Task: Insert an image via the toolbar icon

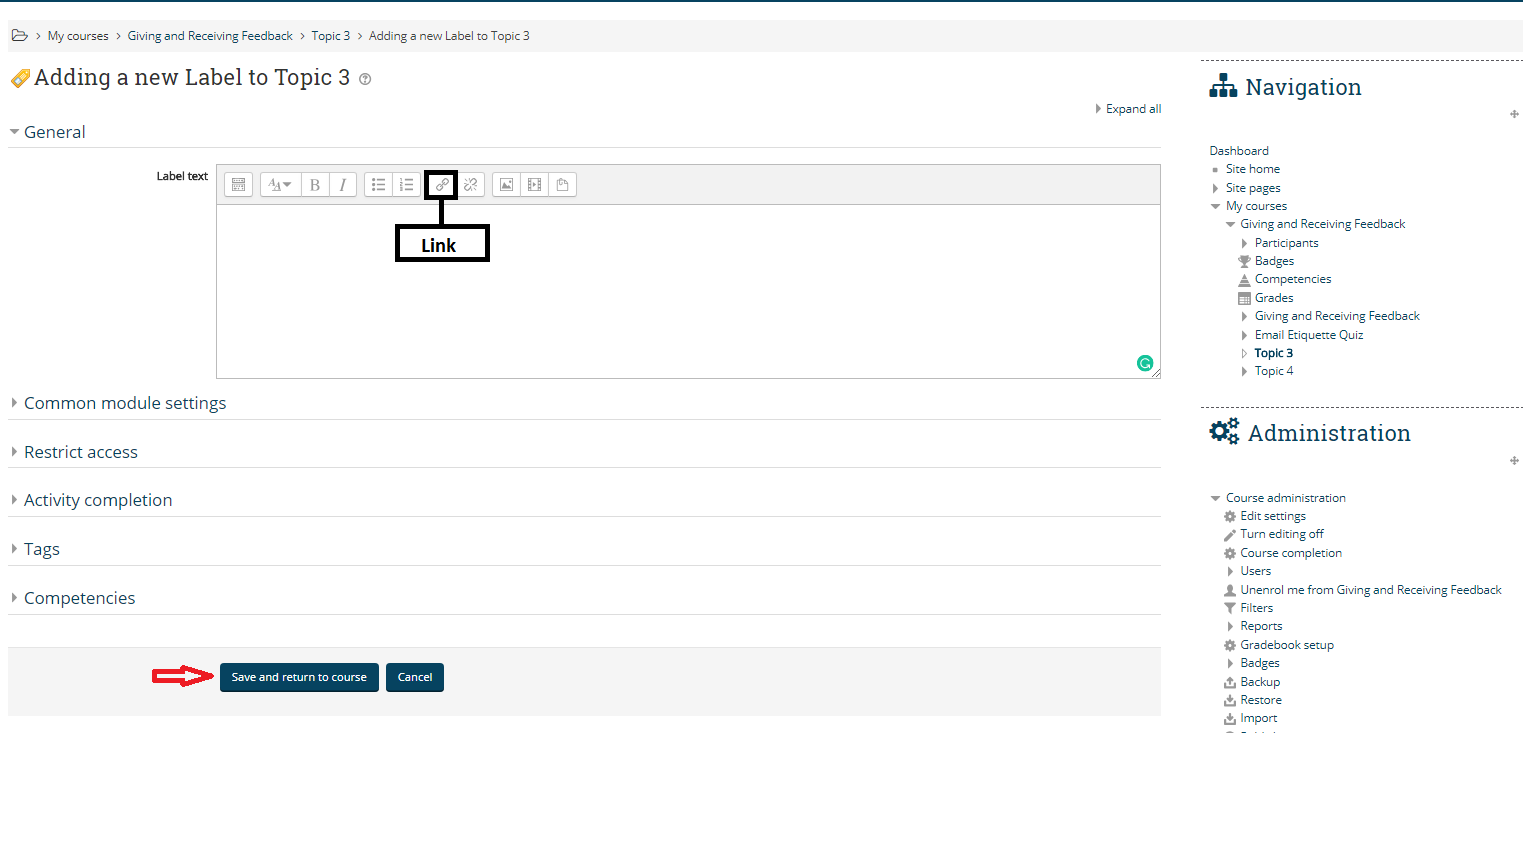Action: click(x=506, y=185)
